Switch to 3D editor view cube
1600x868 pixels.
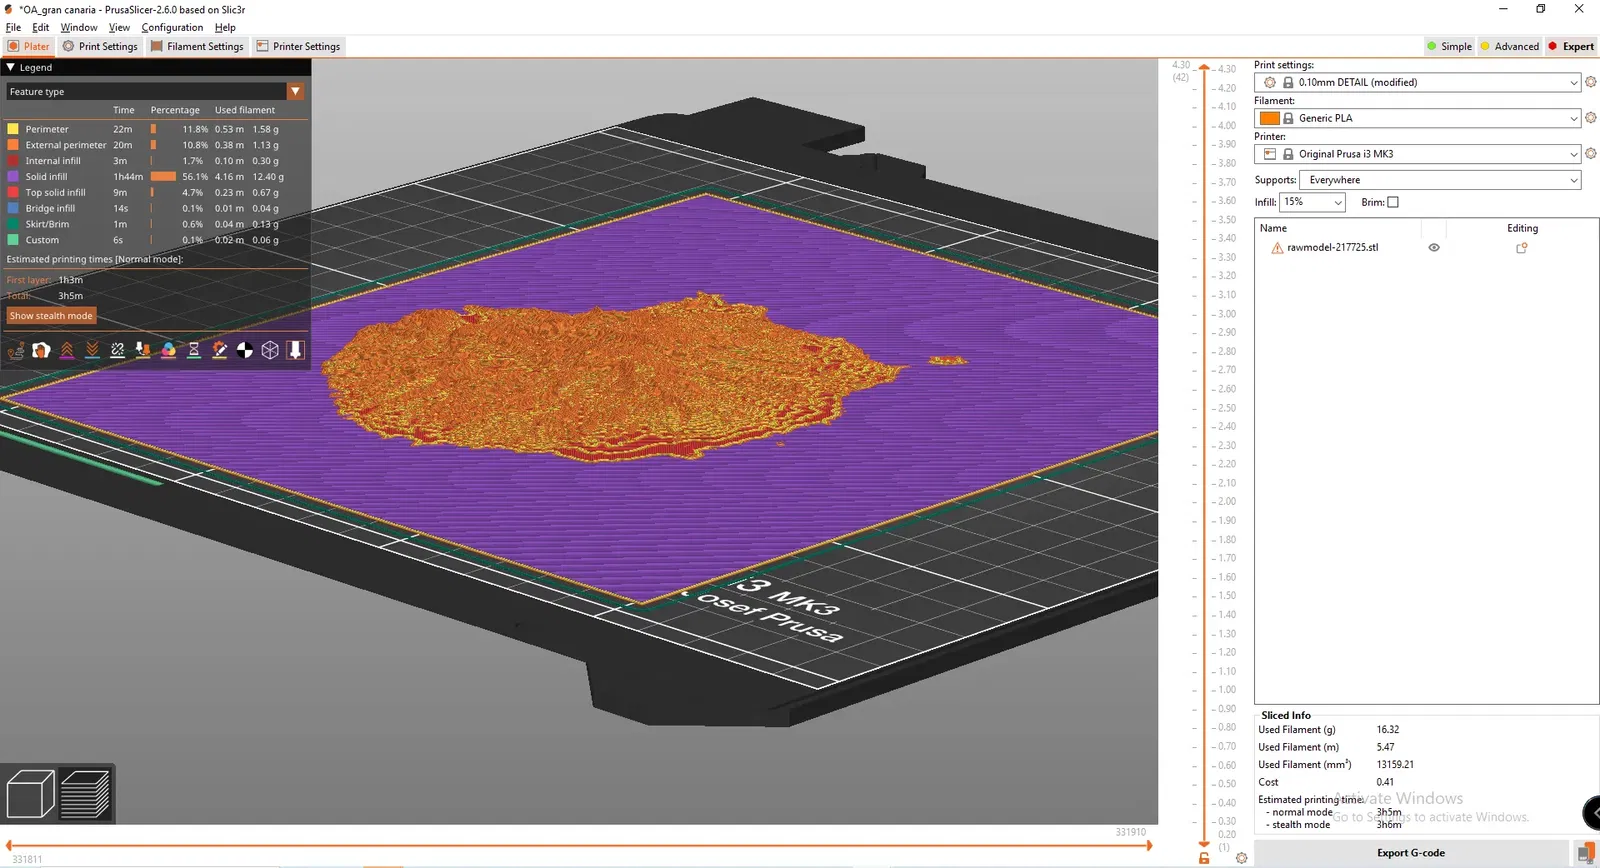[x=30, y=795]
